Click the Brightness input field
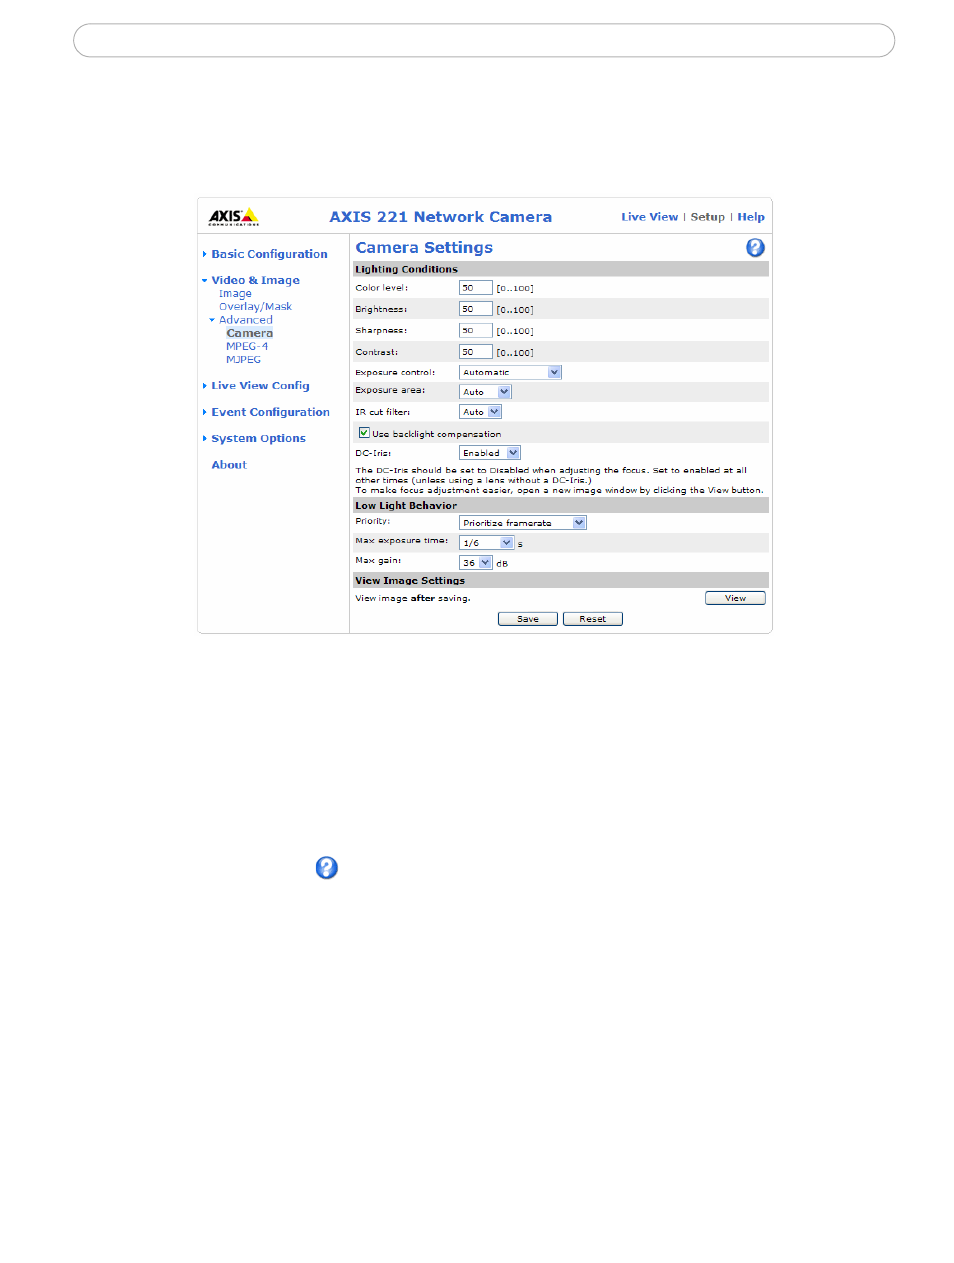Viewport: 954px width, 1263px height. (476, 309)
